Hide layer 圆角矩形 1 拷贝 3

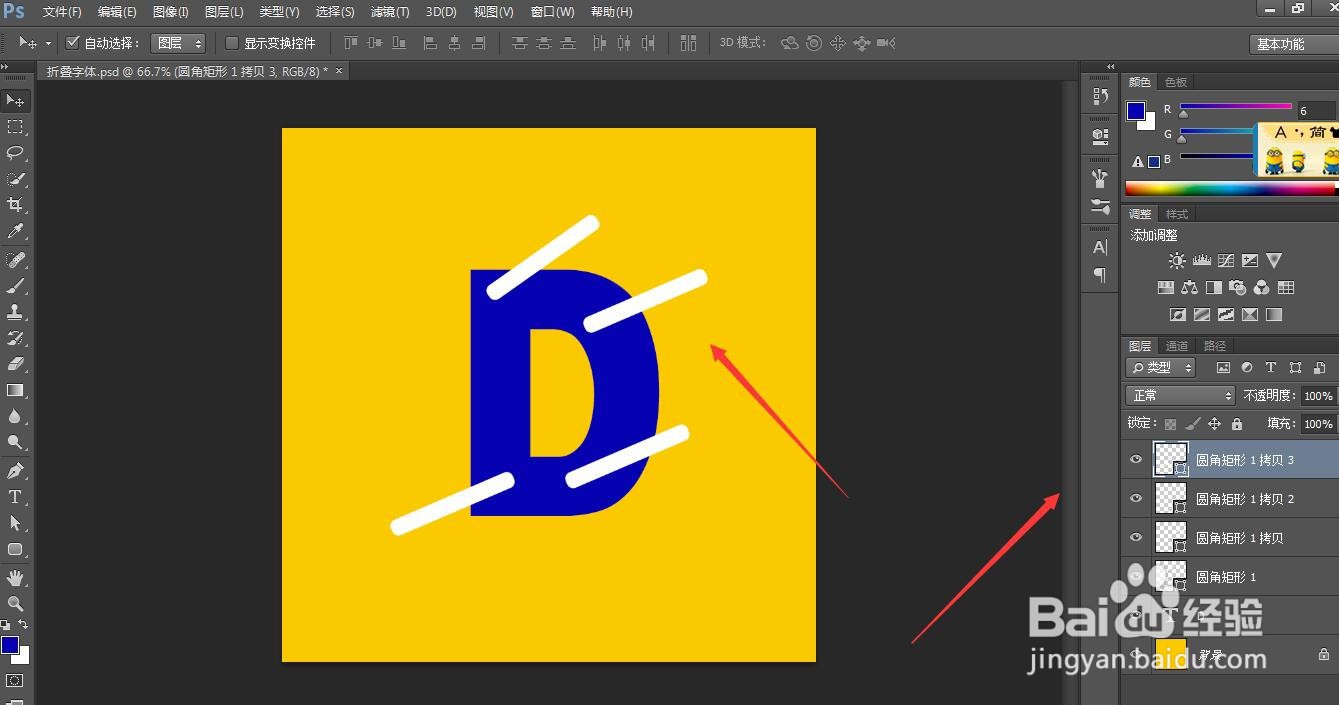[1135, 460]
